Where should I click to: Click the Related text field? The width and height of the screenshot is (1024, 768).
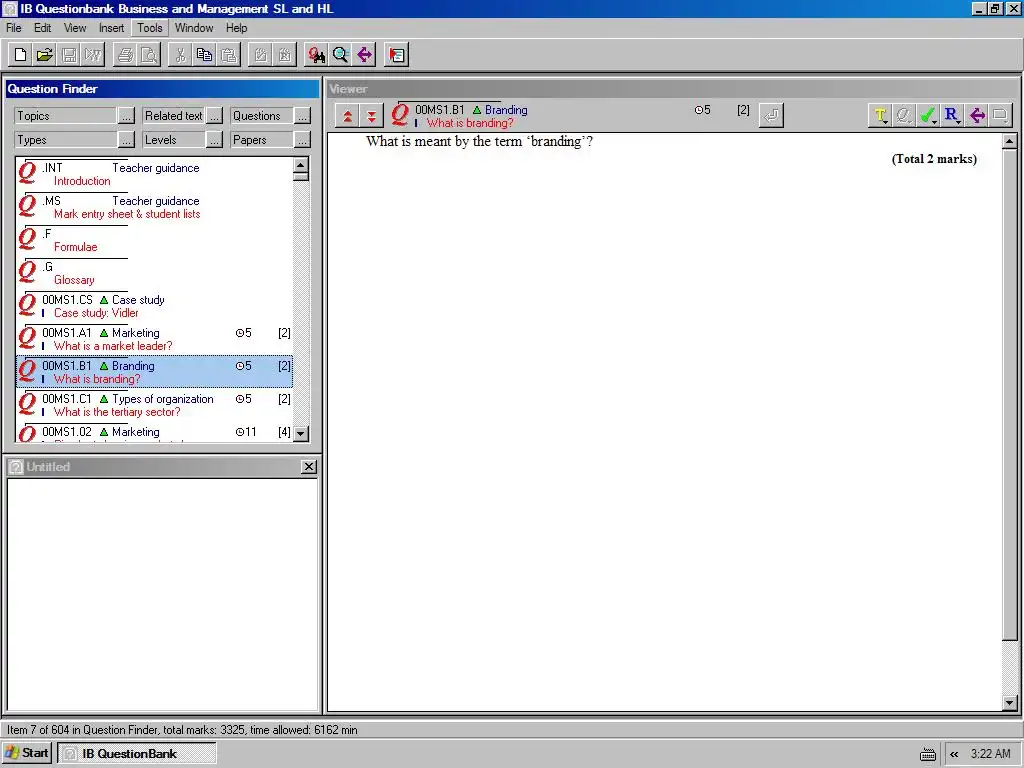174,116
